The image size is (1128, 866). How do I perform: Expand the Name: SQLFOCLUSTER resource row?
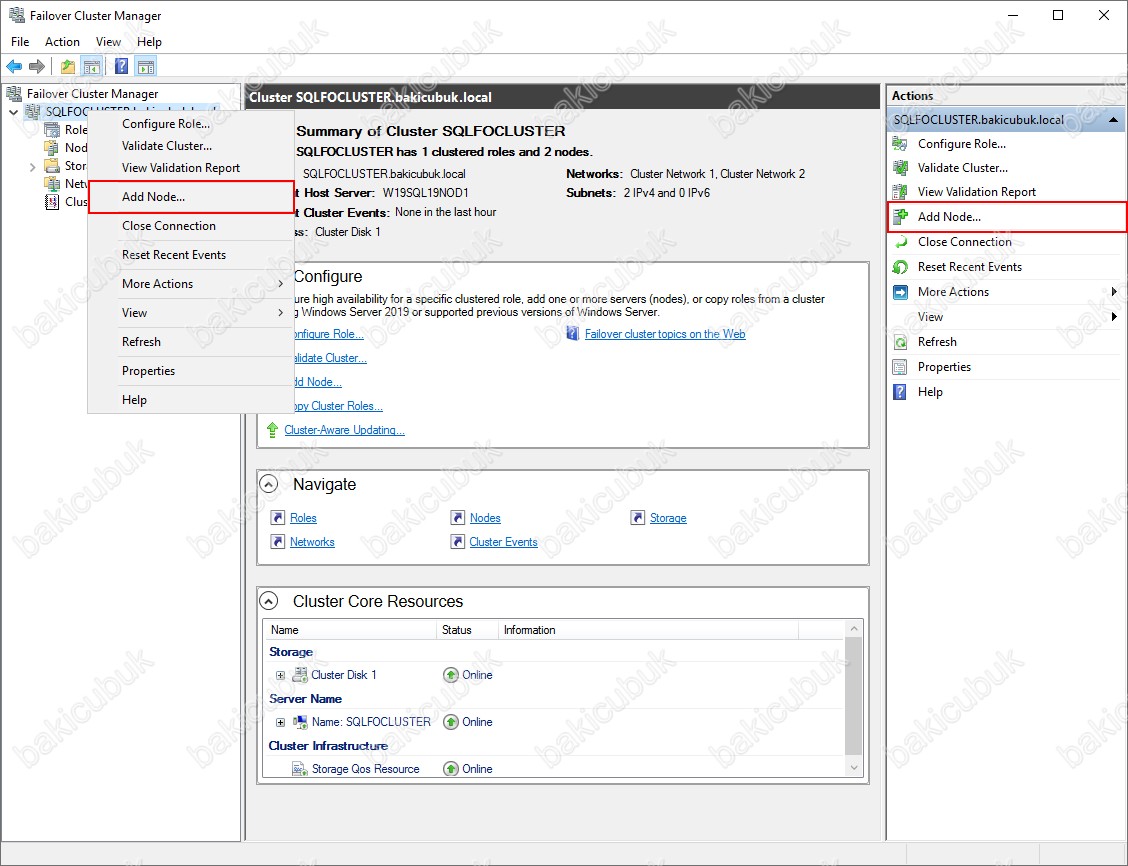(281, 722)
